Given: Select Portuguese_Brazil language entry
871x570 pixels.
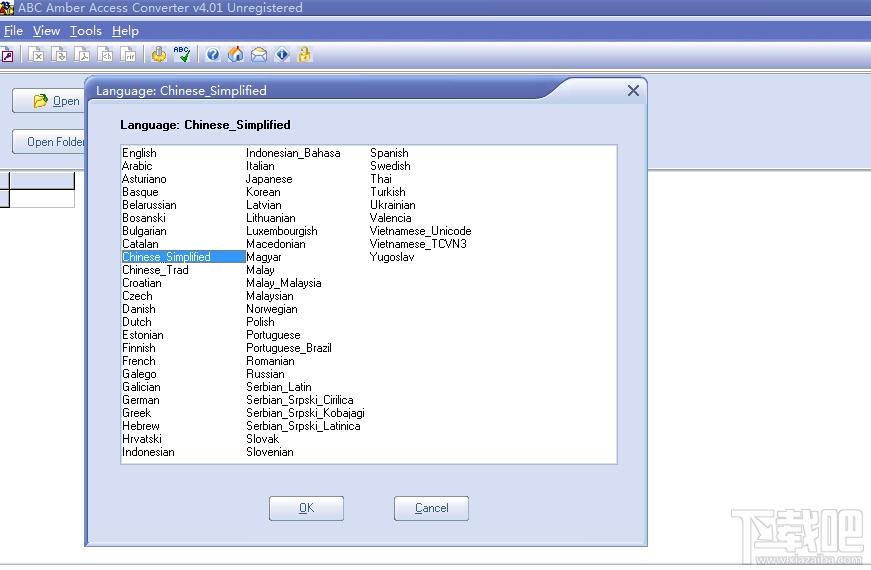Looking at the screenshot, I should tap(289, 348).
